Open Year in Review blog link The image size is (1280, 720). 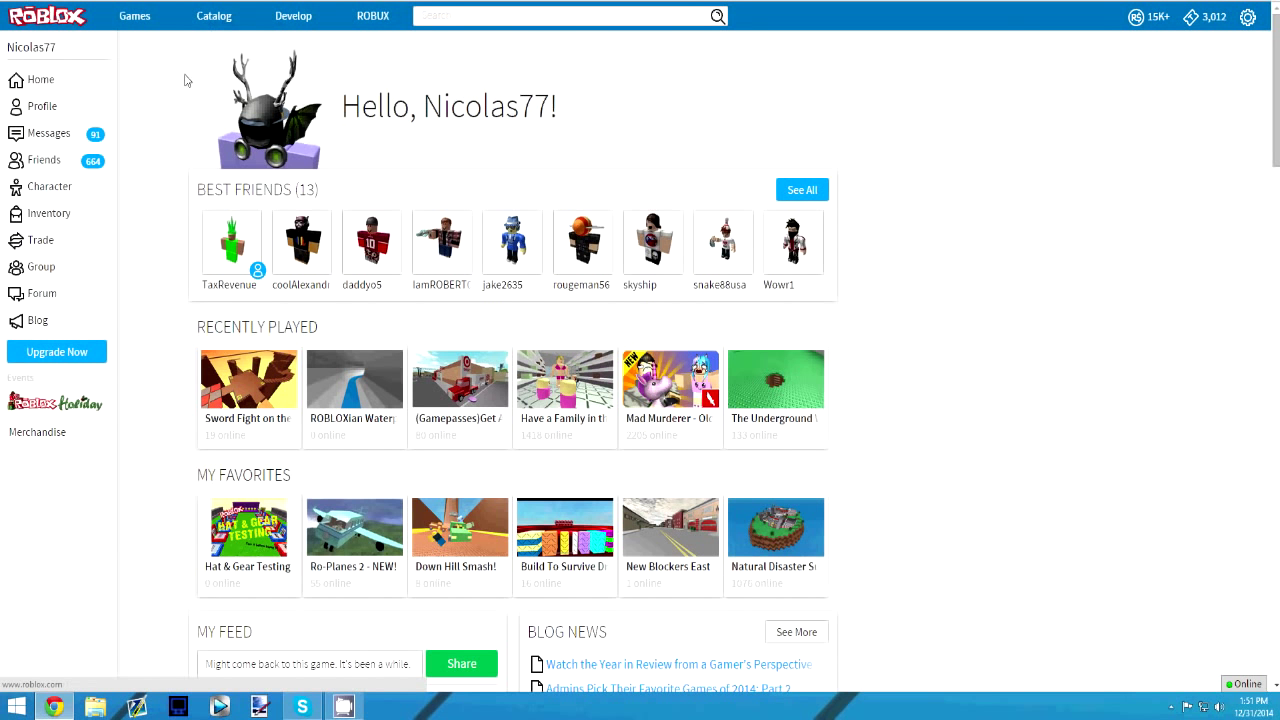(678, 664)
